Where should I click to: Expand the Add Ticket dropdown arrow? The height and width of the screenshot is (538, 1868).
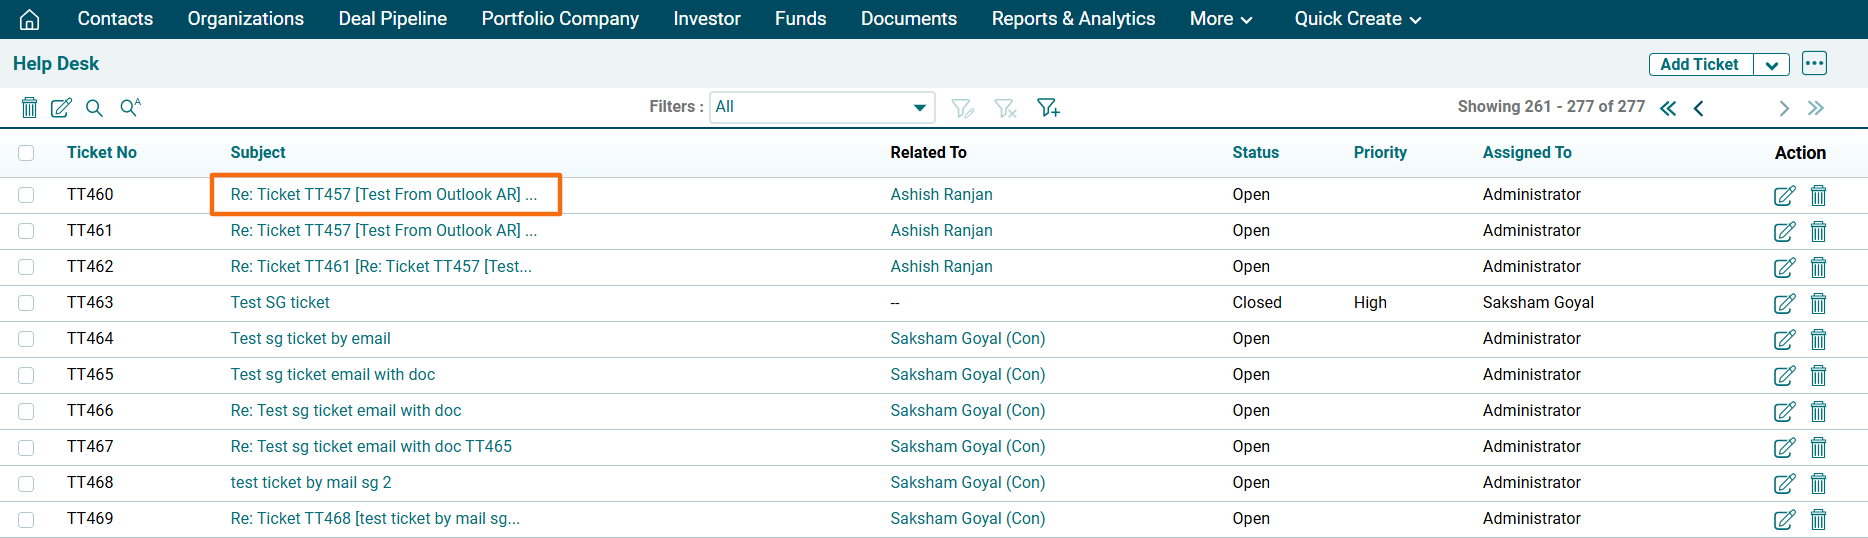click(1771, 65)
